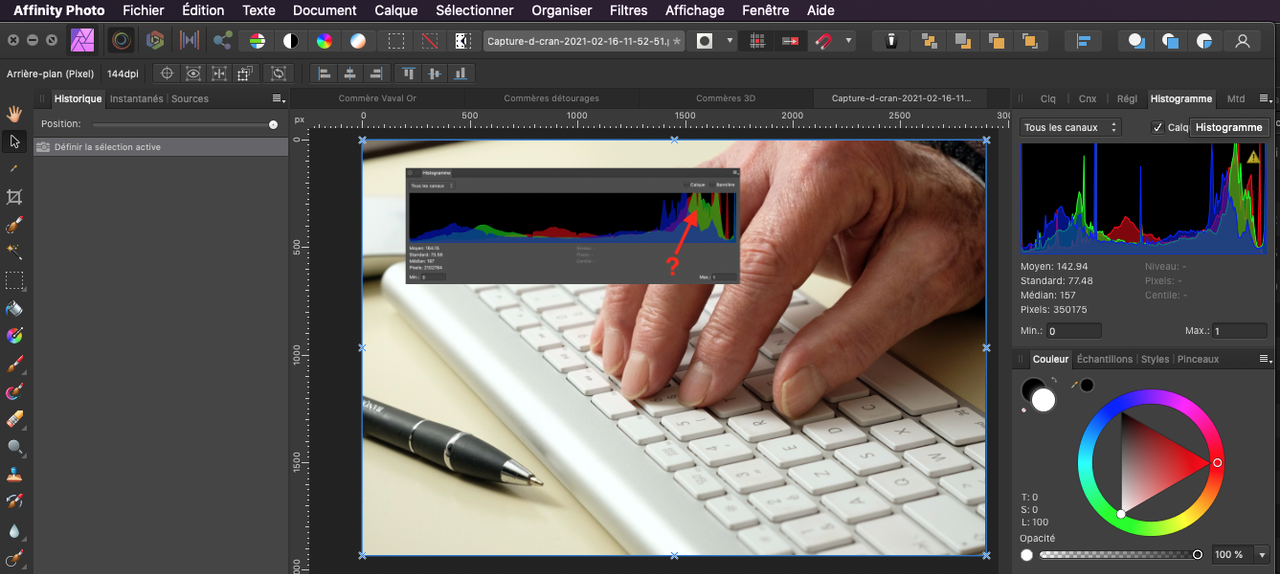Screen dimensions: 1280x574
Task: Open the opacity percentage dropdown arrow
Action: click(x=1263, y=554)
